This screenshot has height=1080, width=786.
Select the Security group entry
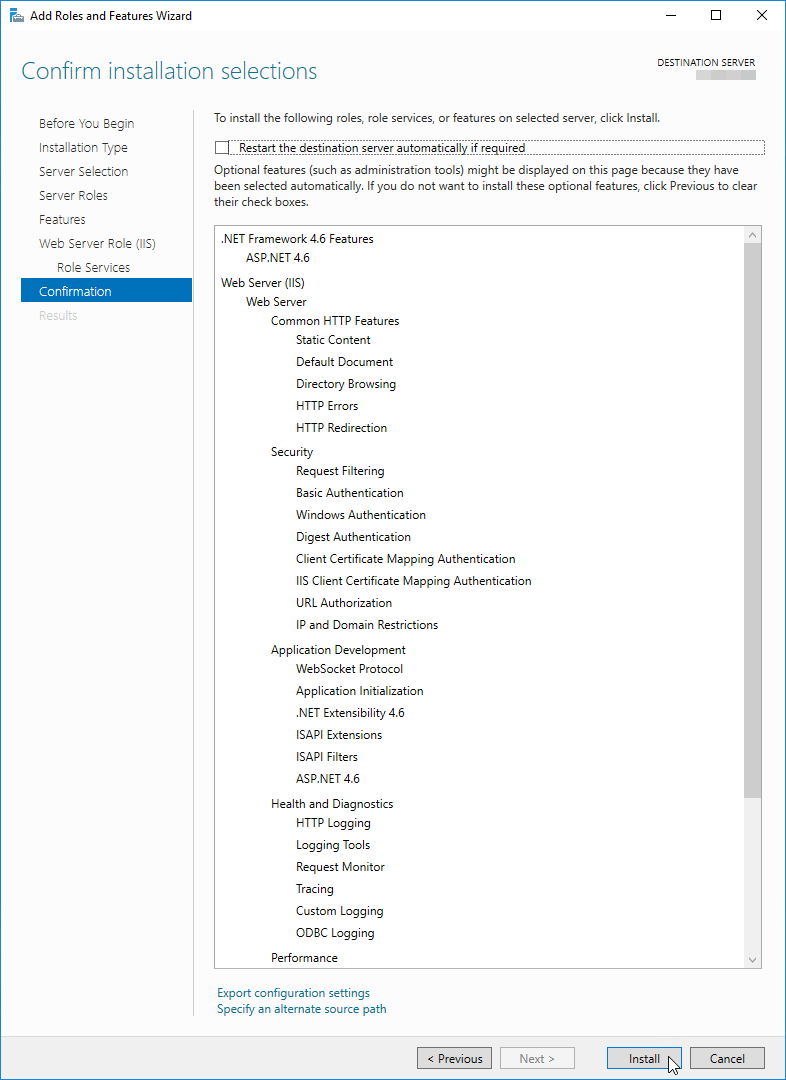click(x=292, y=452)
